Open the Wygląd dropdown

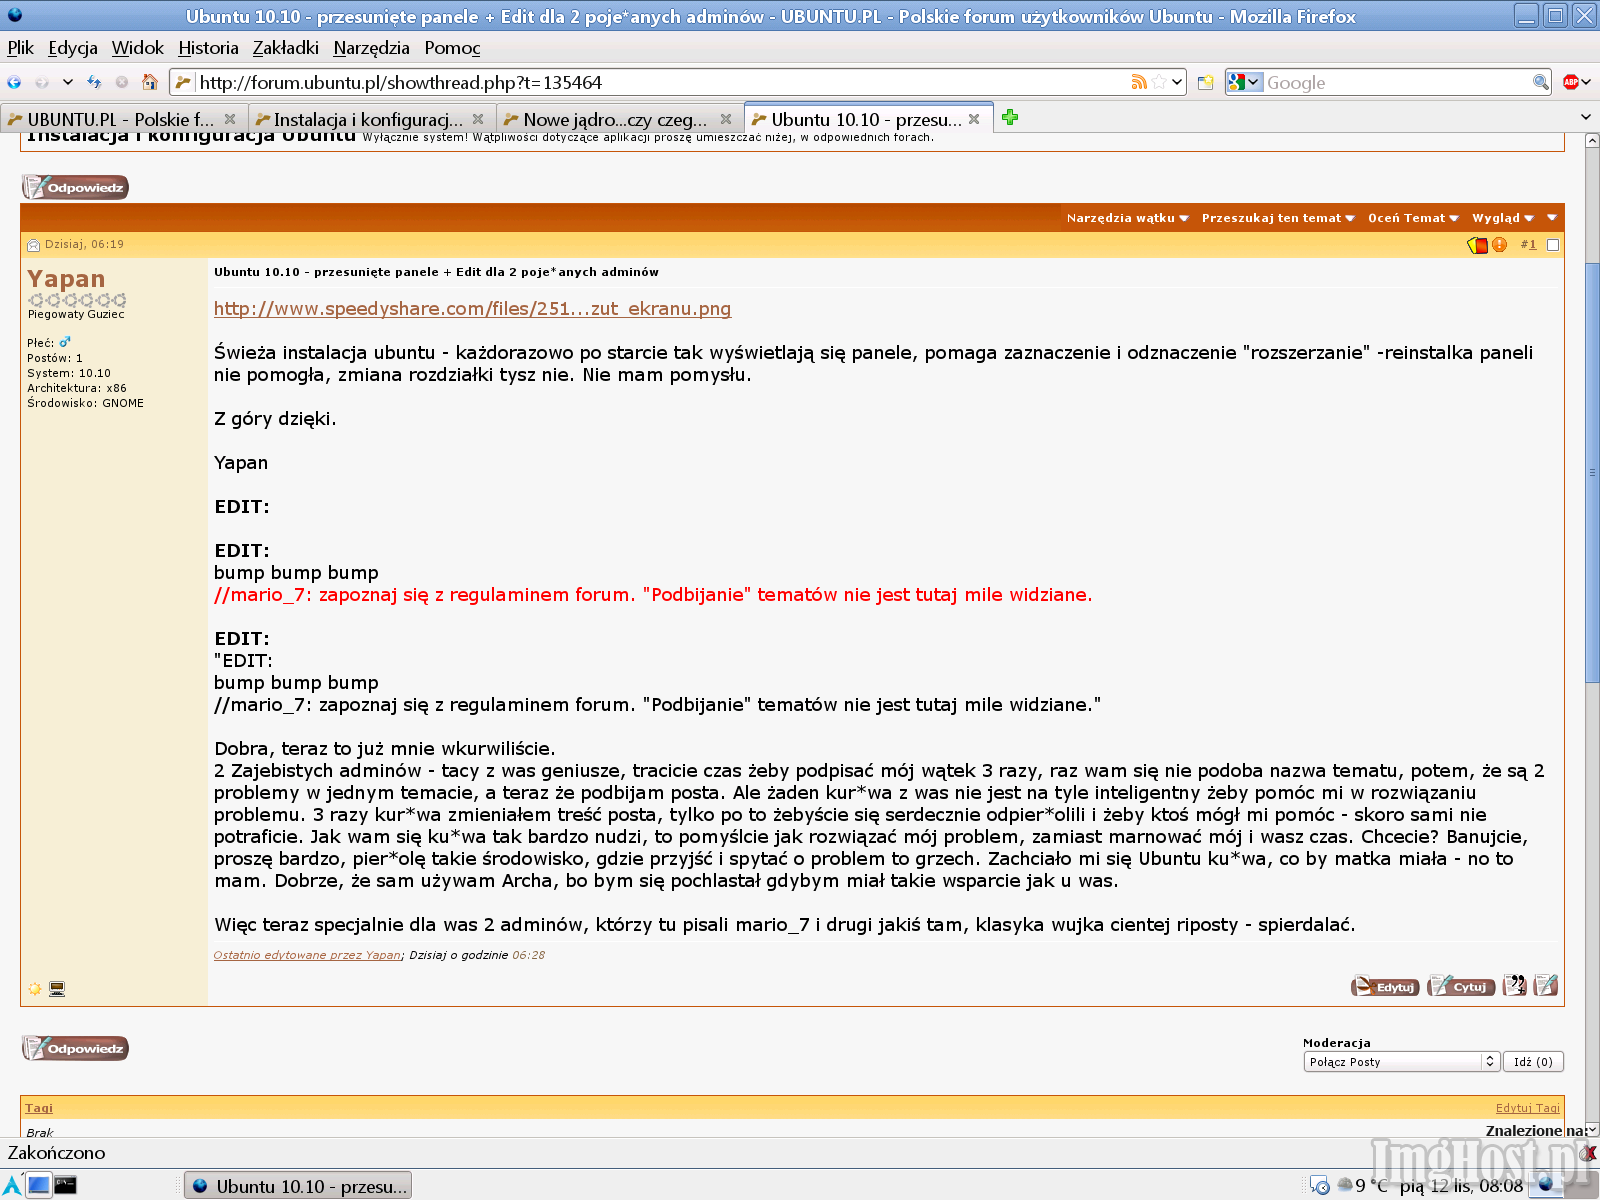[x=1502, y=218]
